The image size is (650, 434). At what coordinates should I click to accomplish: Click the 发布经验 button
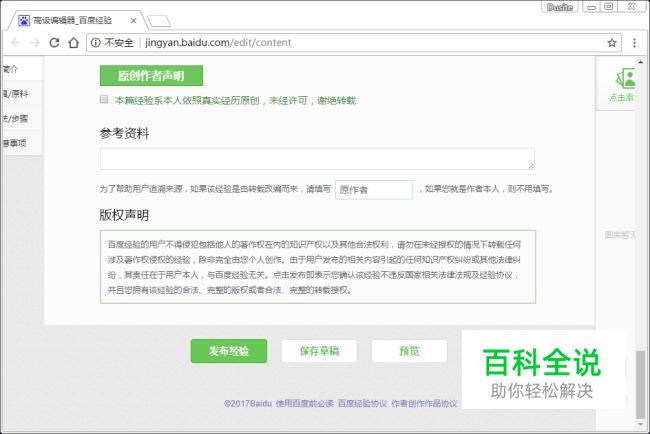click(229, 351)
